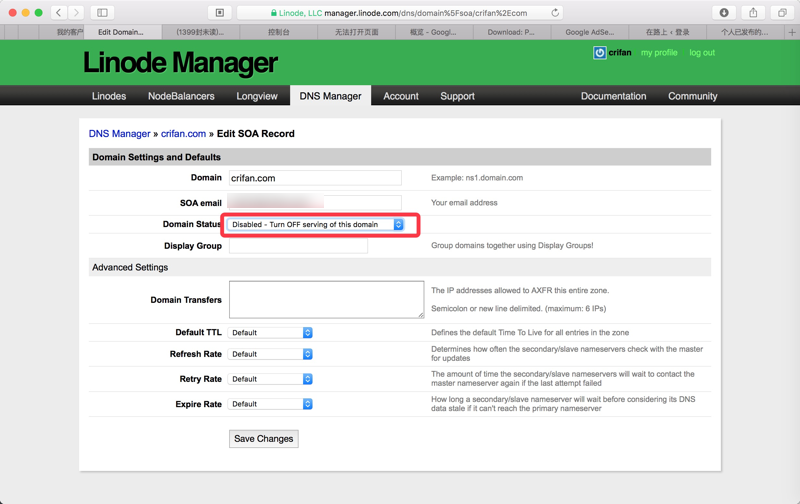800x504 pixels.
Task: Click the log out link
Action: click(702, 53)
